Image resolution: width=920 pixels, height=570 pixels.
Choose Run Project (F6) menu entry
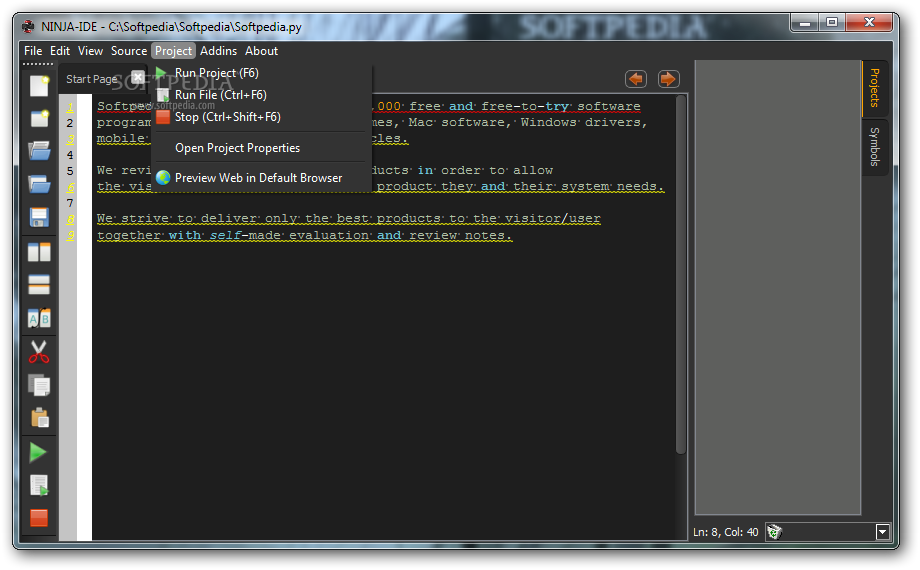pos(262,73)
